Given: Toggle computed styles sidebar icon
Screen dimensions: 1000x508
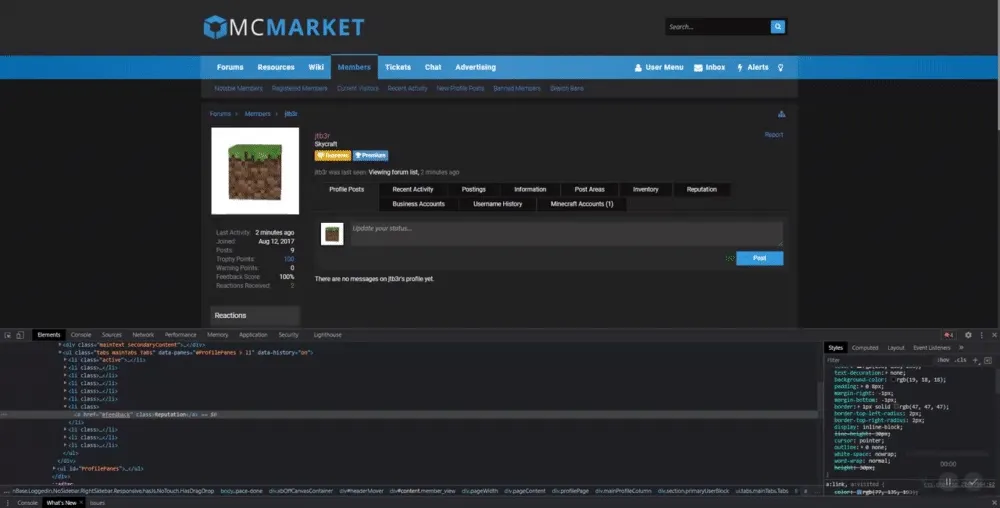Looking at the screenshot, I should pos(988,360).
